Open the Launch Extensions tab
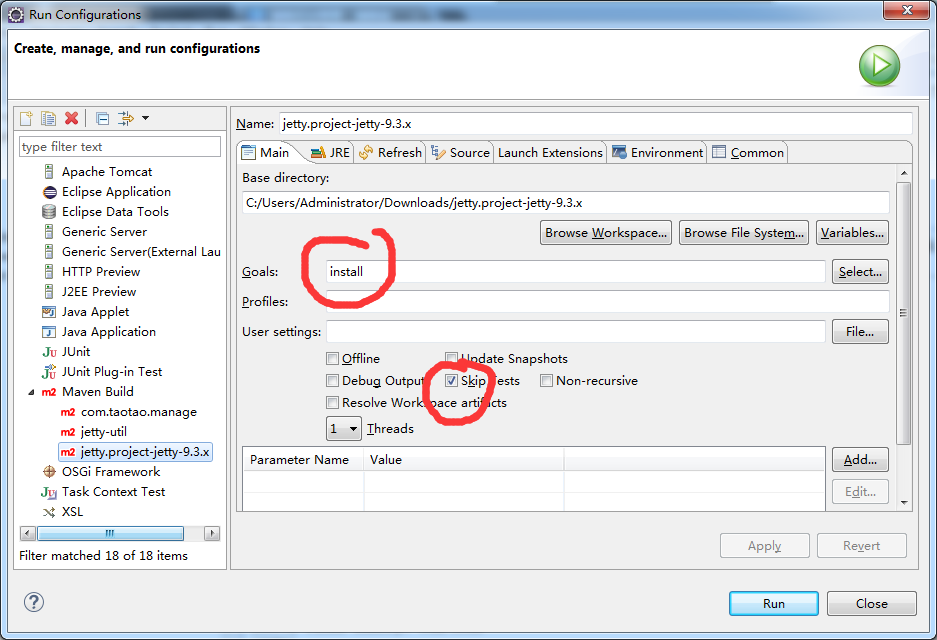This screenshot has width=937, height=640. [550, 153]
